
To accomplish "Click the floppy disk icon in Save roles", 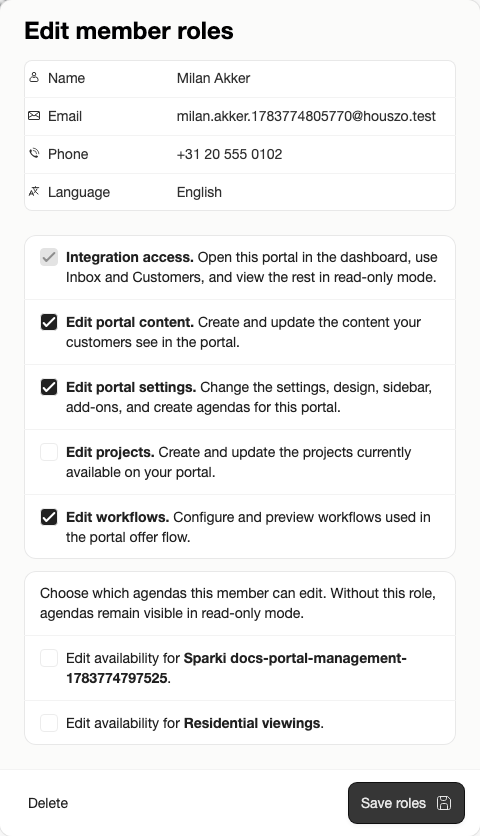I will (444, 803).
